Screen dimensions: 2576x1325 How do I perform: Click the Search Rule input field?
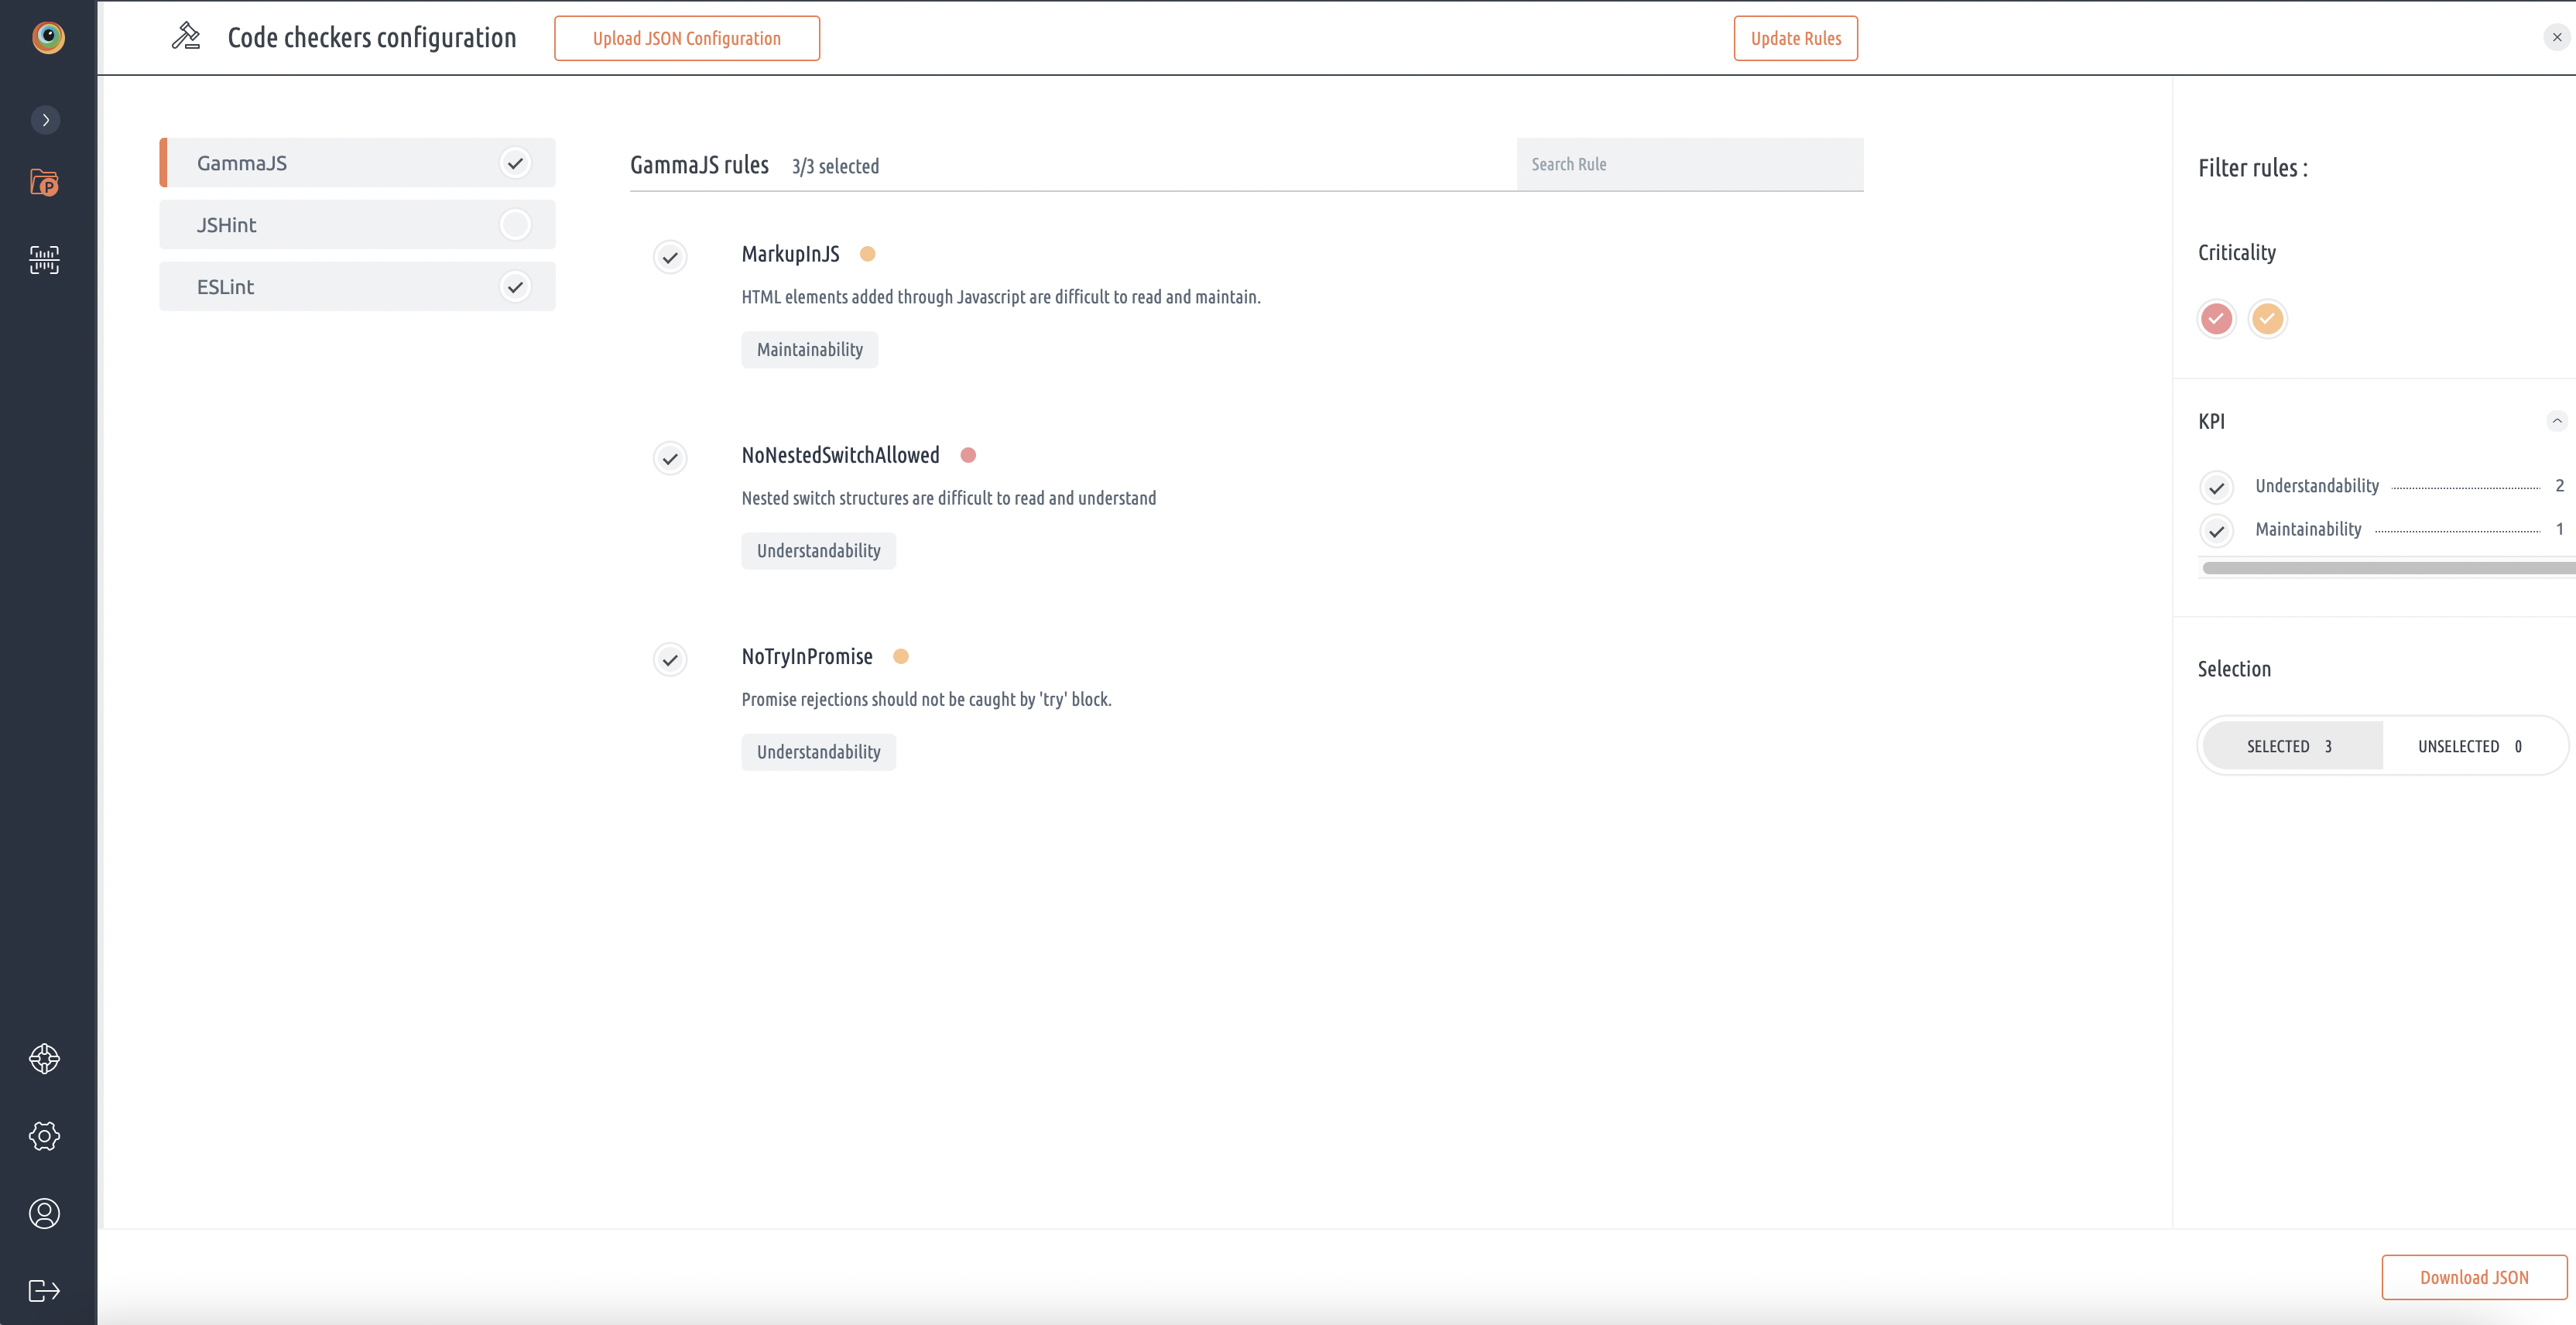point(1689,164)
